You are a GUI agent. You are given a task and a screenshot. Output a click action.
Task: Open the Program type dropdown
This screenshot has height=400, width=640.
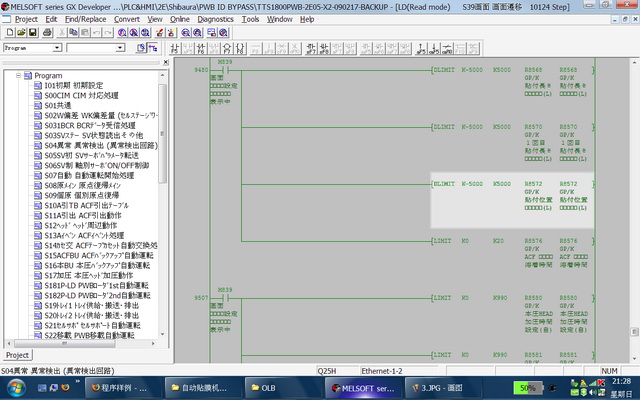coord(56,47)
